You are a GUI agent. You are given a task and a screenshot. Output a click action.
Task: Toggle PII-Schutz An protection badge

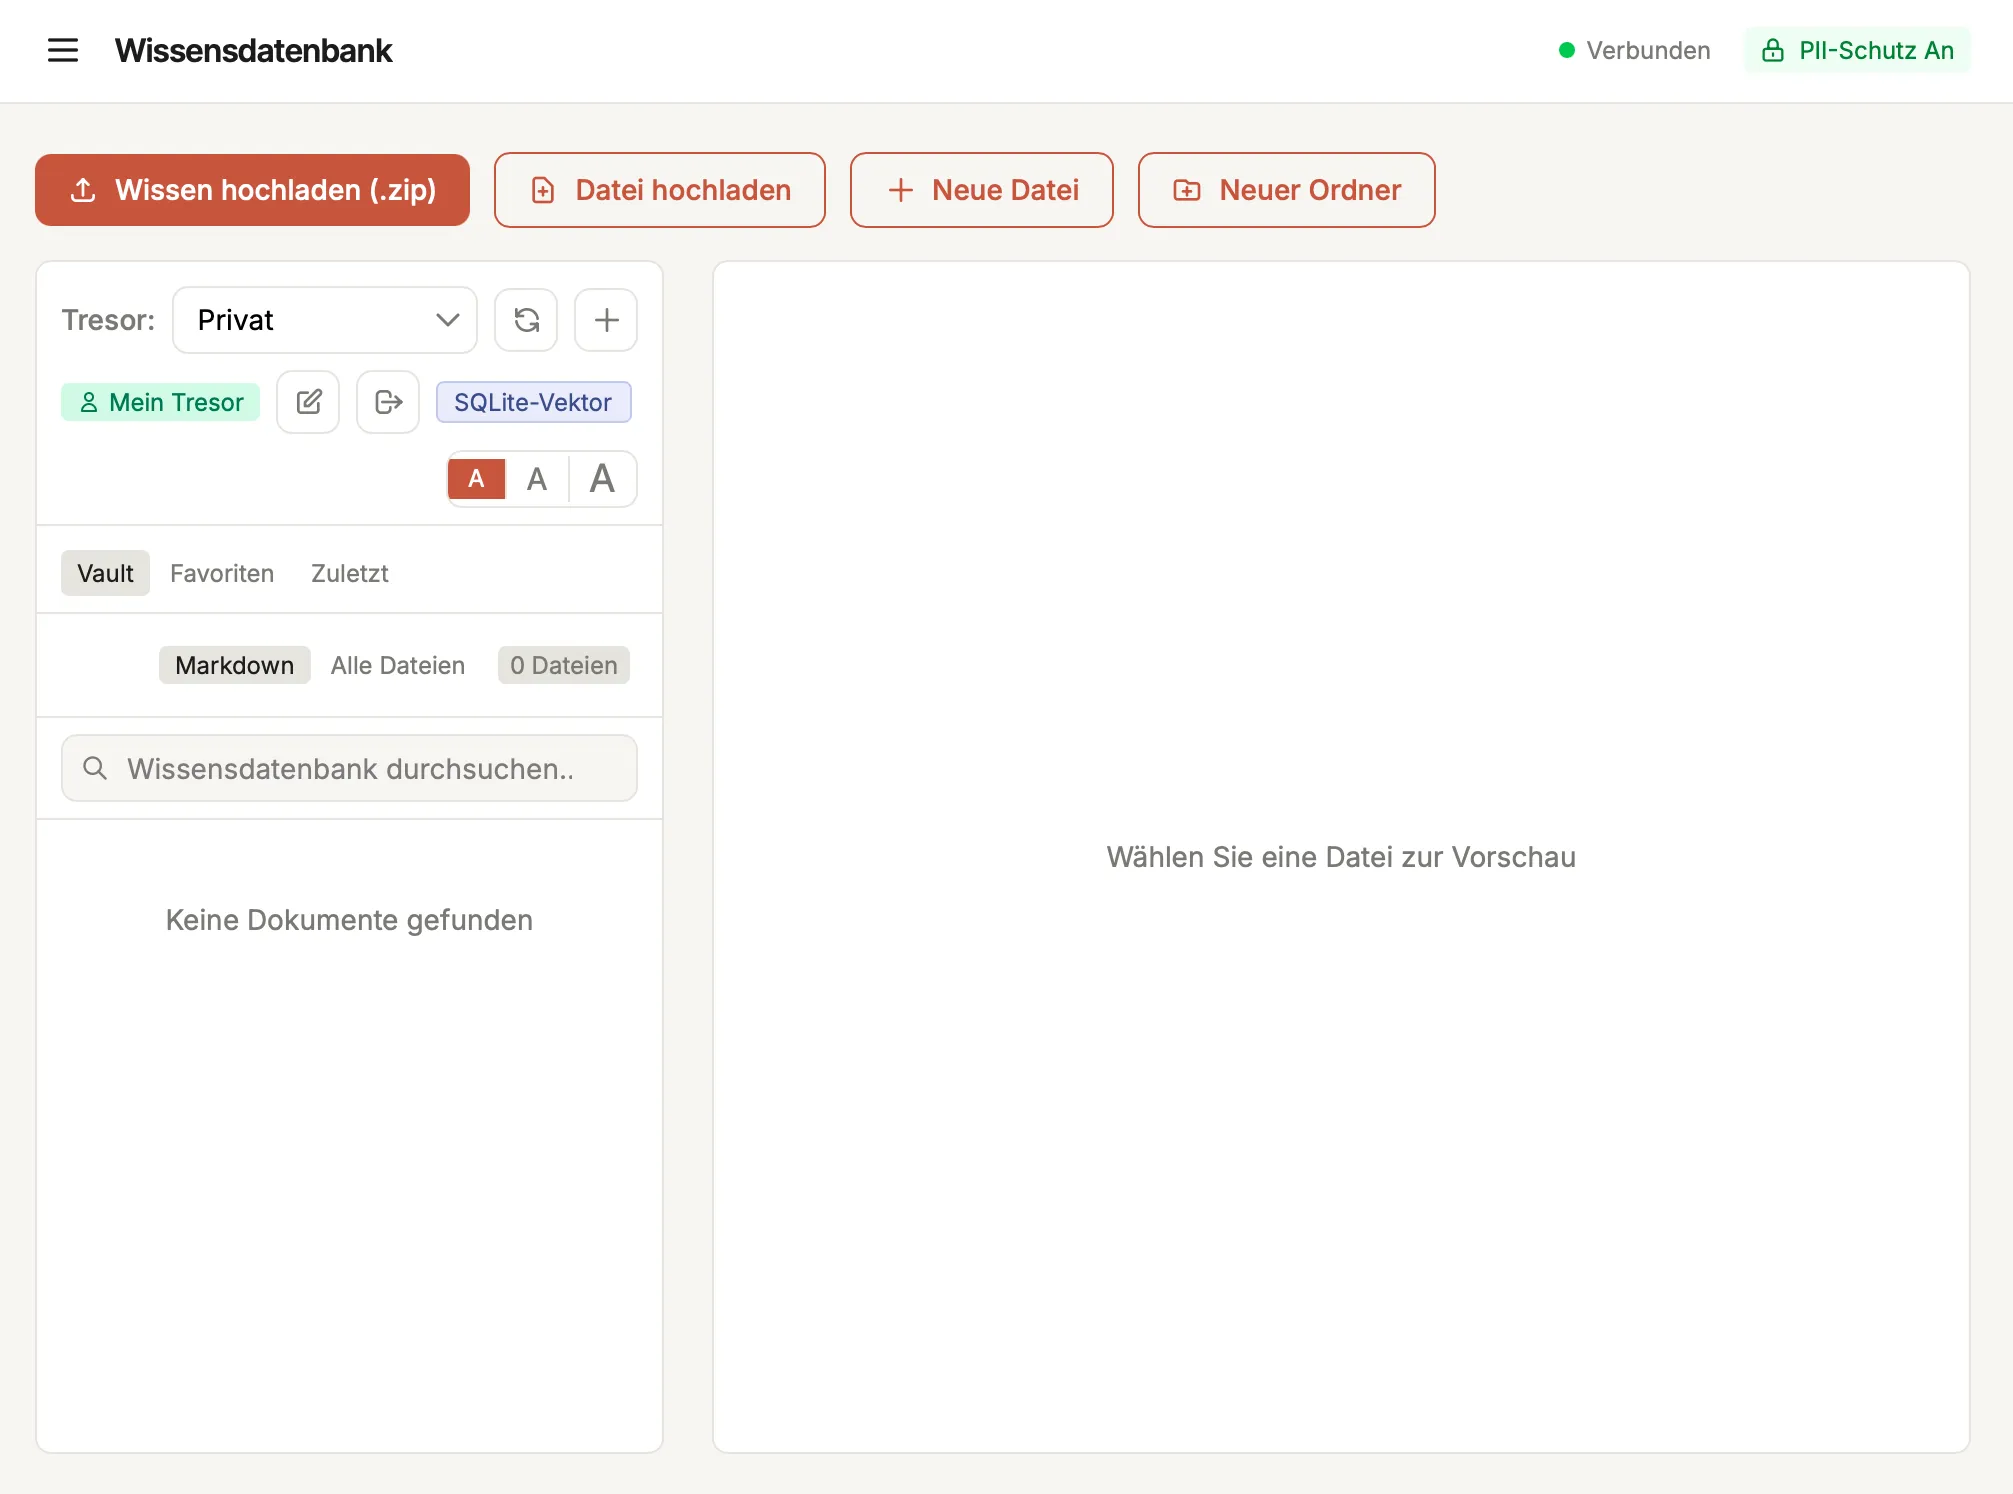1857,50
